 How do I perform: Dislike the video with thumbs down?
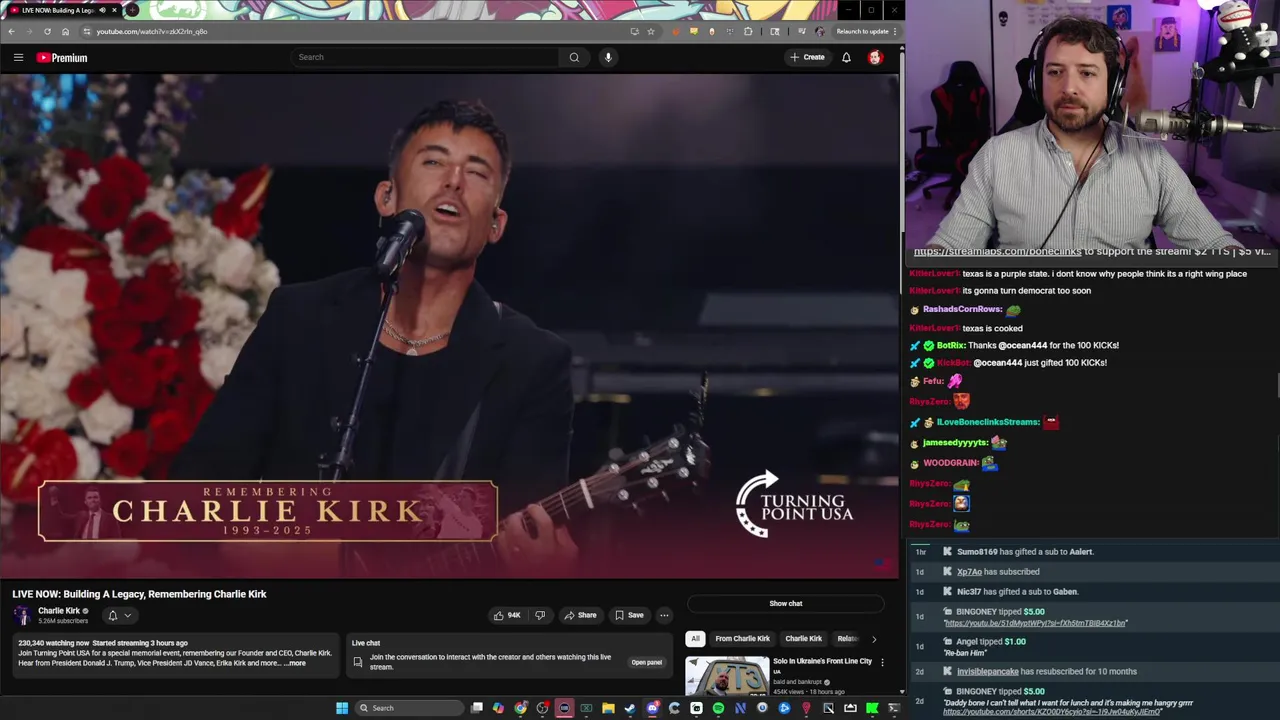point(540,615)
